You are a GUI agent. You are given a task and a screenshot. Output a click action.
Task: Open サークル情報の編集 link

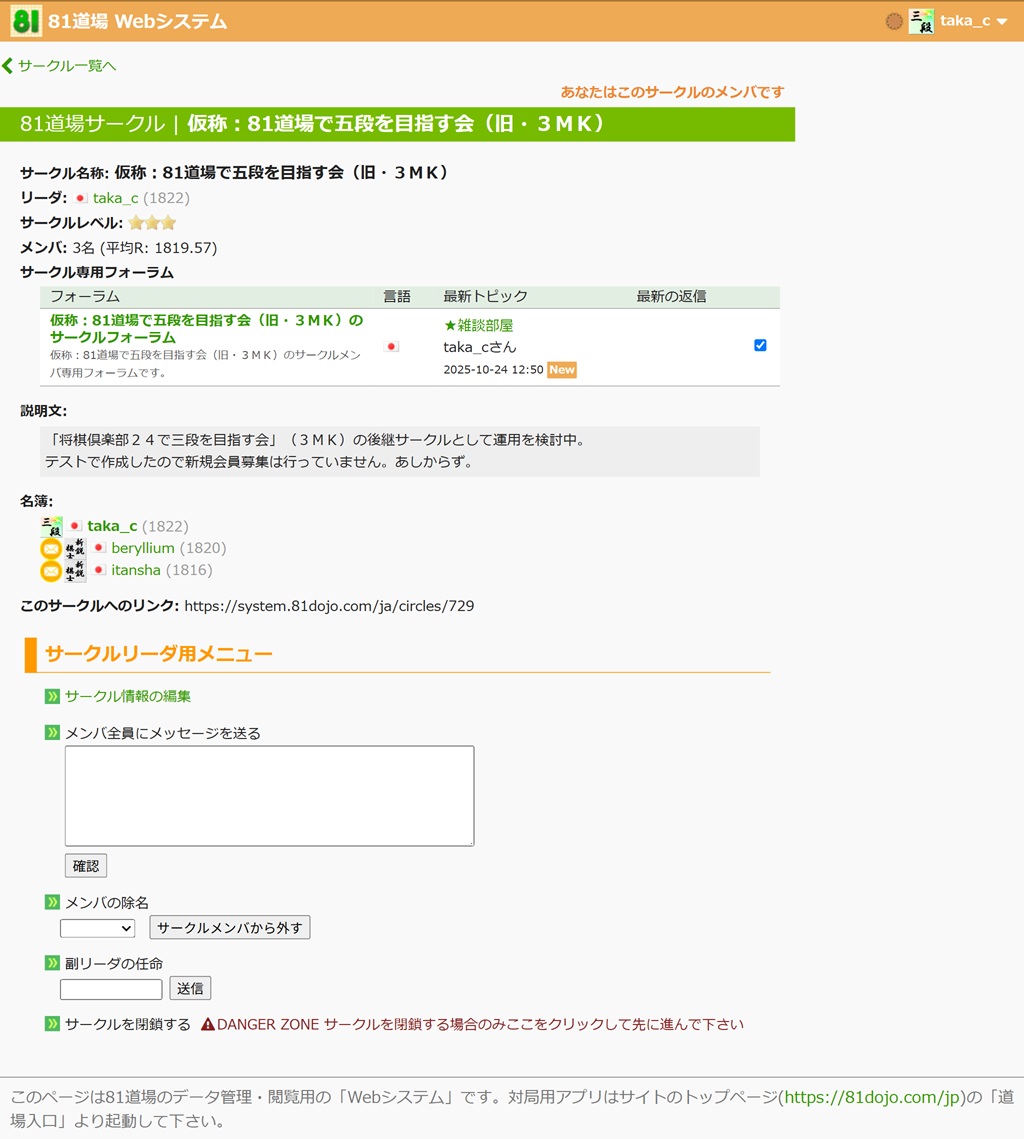(x=128, y=696)
